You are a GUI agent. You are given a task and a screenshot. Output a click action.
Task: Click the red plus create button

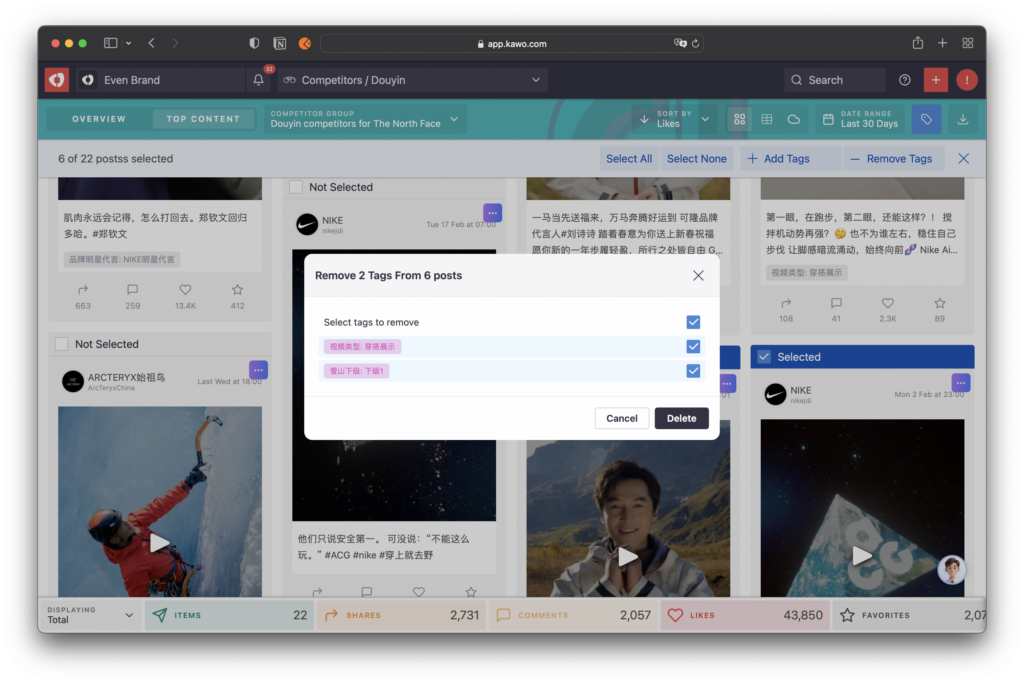coord(935,80)
